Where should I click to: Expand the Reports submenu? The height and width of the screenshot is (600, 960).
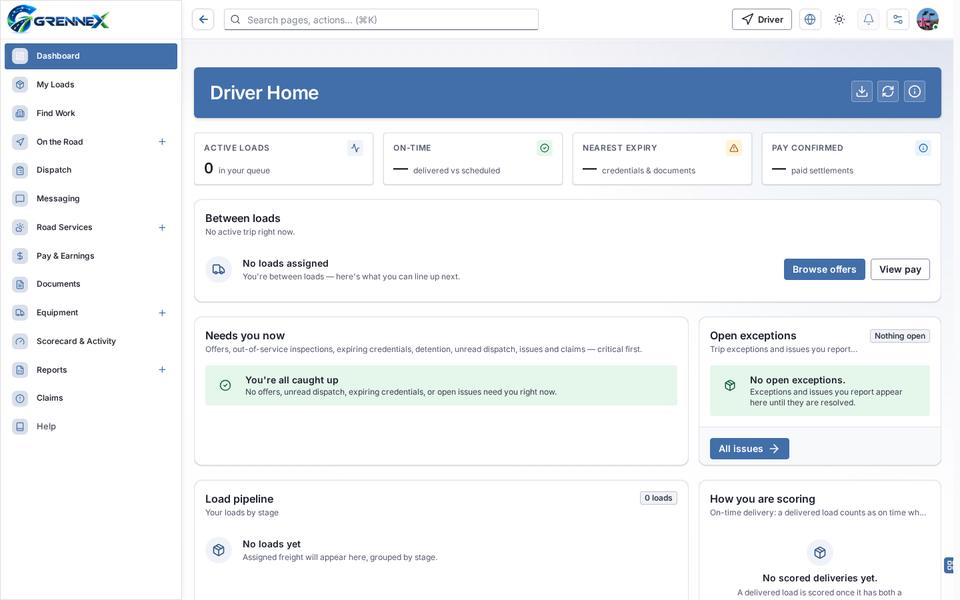162,370
